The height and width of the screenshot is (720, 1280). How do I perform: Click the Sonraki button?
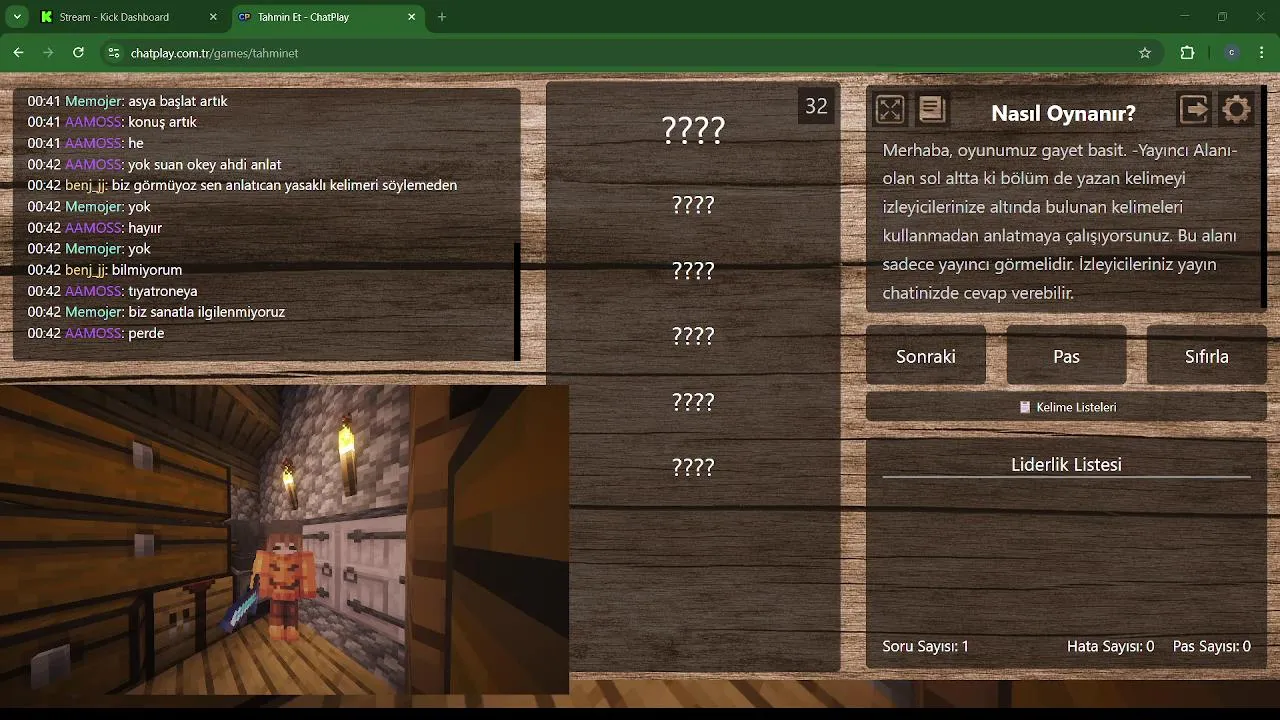coord(926,356)
